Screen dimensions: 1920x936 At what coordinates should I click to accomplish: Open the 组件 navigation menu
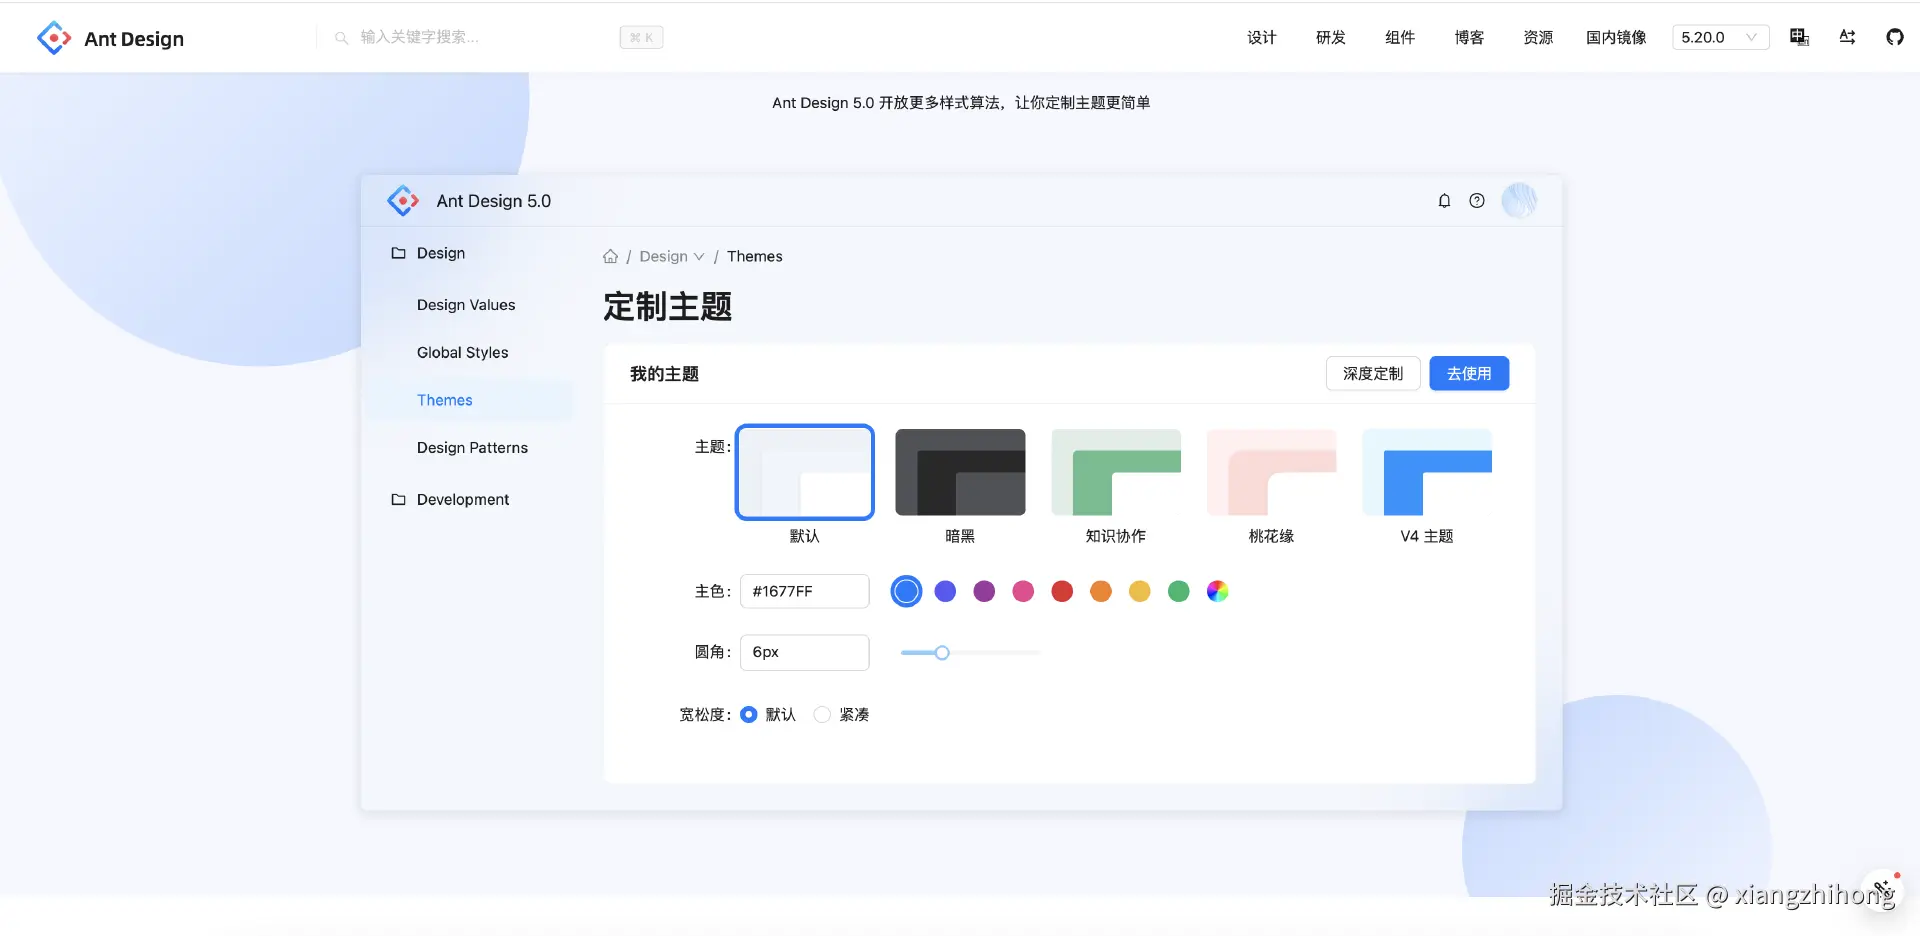[1400, 37]
